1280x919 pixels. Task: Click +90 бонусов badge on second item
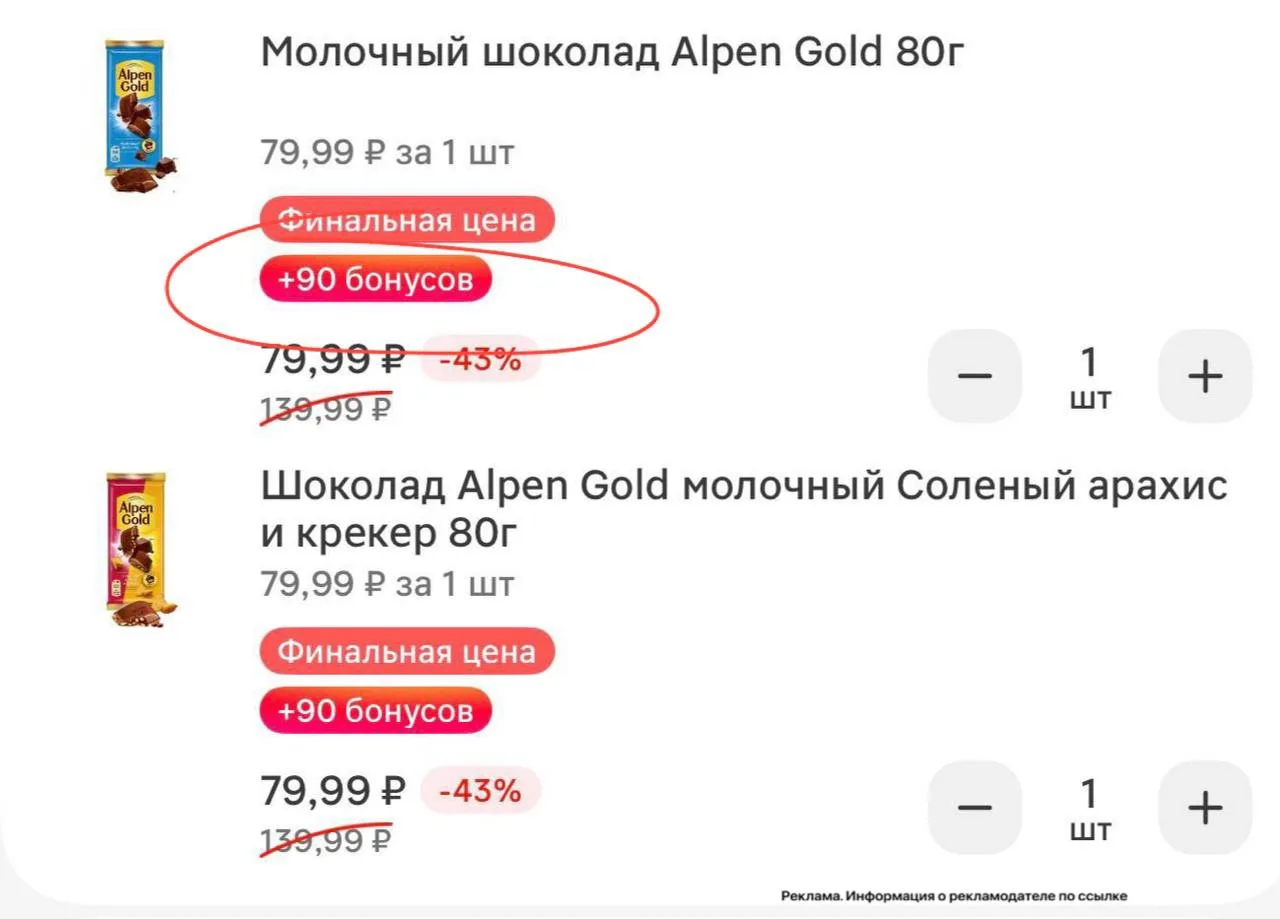click(x=376, y=711)
